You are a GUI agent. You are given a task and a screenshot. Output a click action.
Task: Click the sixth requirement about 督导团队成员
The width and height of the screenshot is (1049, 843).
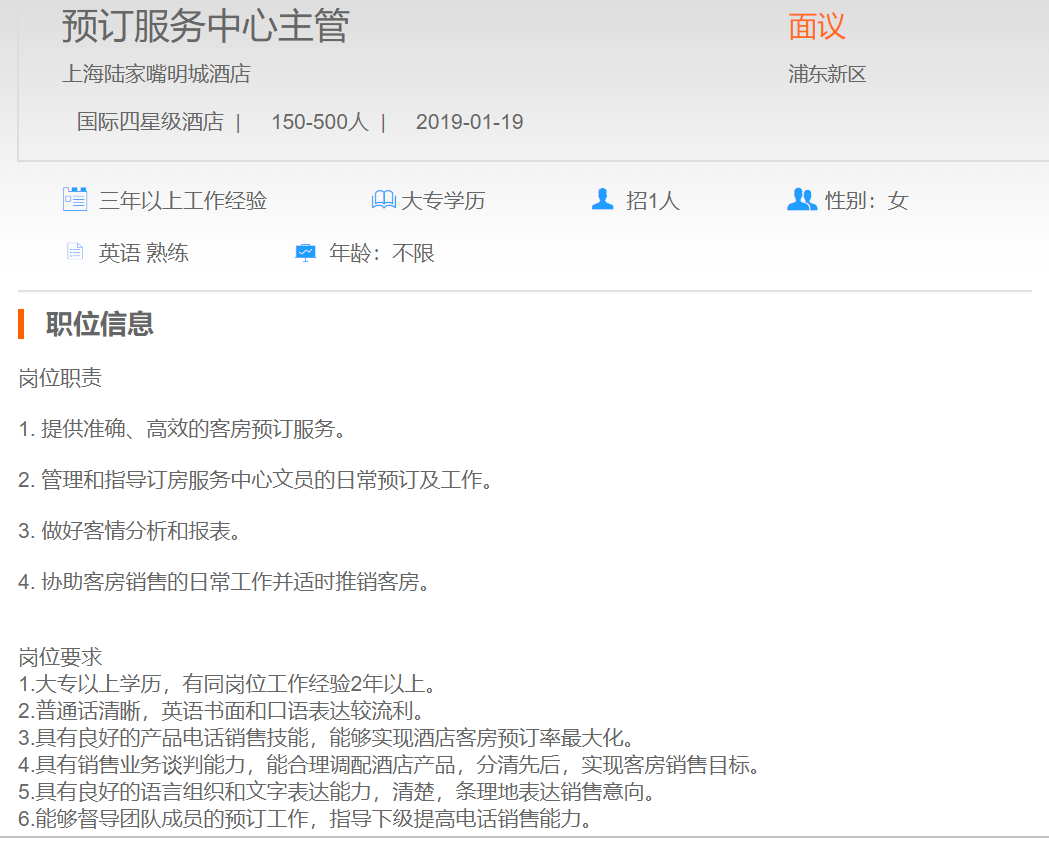(305, 820)
